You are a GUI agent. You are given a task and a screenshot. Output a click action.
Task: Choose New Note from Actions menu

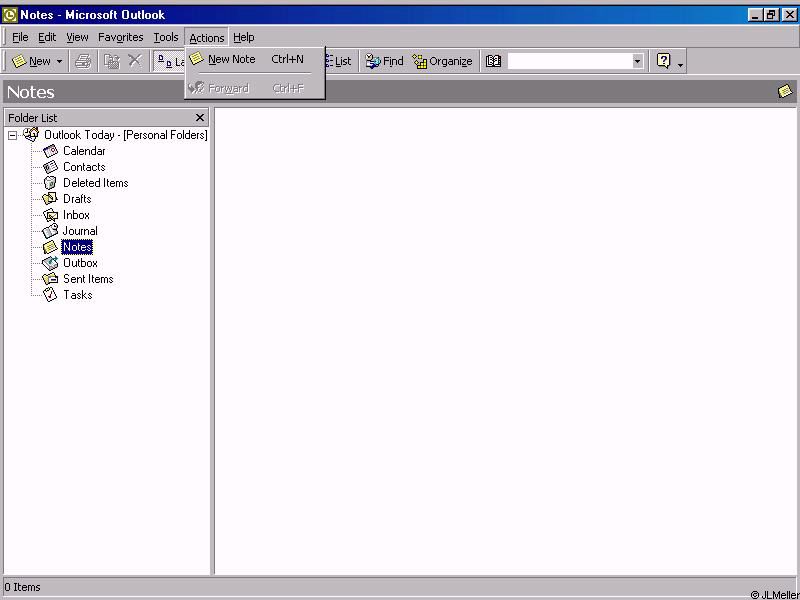pyautogui.click(x=232, y=59)
